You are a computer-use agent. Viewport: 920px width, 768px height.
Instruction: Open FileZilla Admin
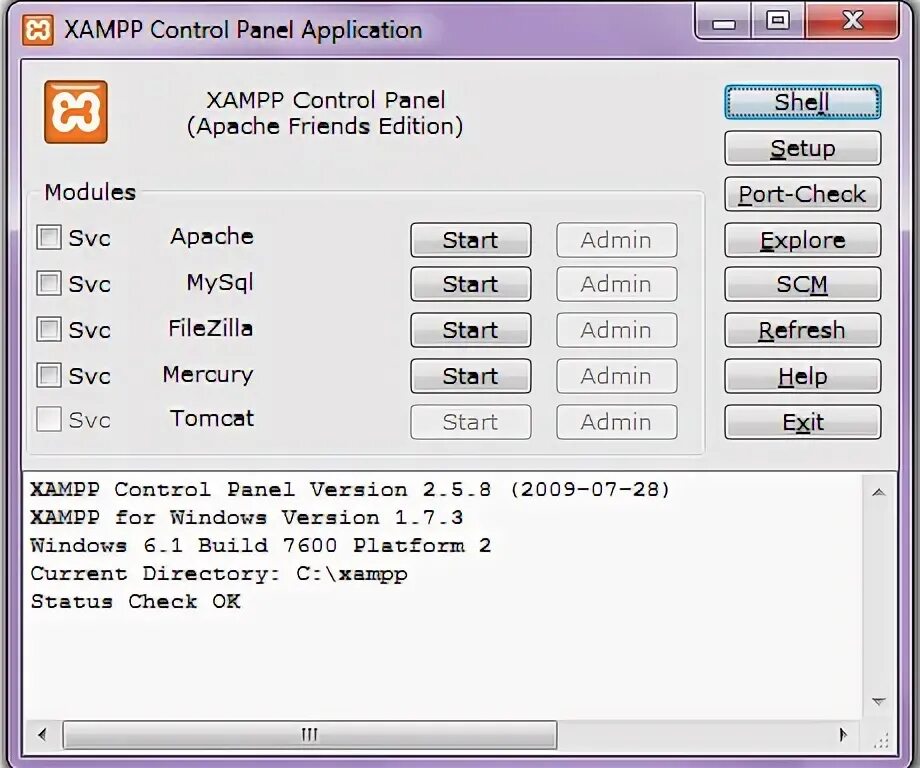click(x=617, y=330)
